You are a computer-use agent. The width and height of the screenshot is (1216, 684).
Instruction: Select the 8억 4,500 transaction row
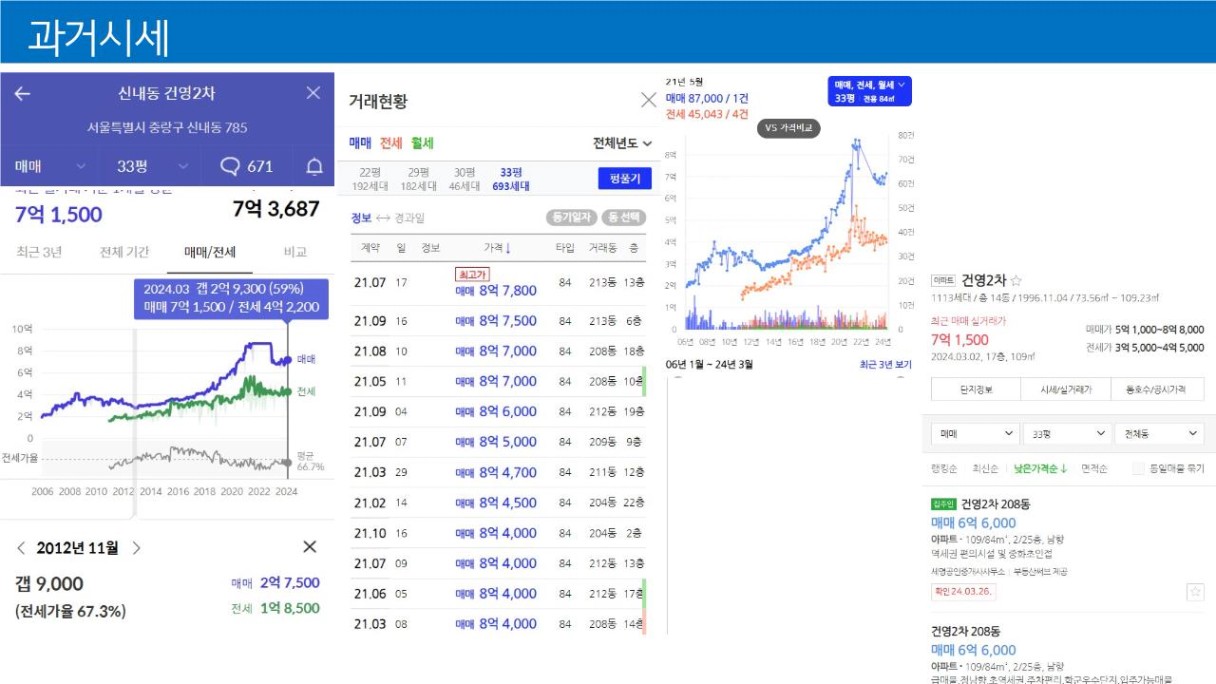point(498,503)
